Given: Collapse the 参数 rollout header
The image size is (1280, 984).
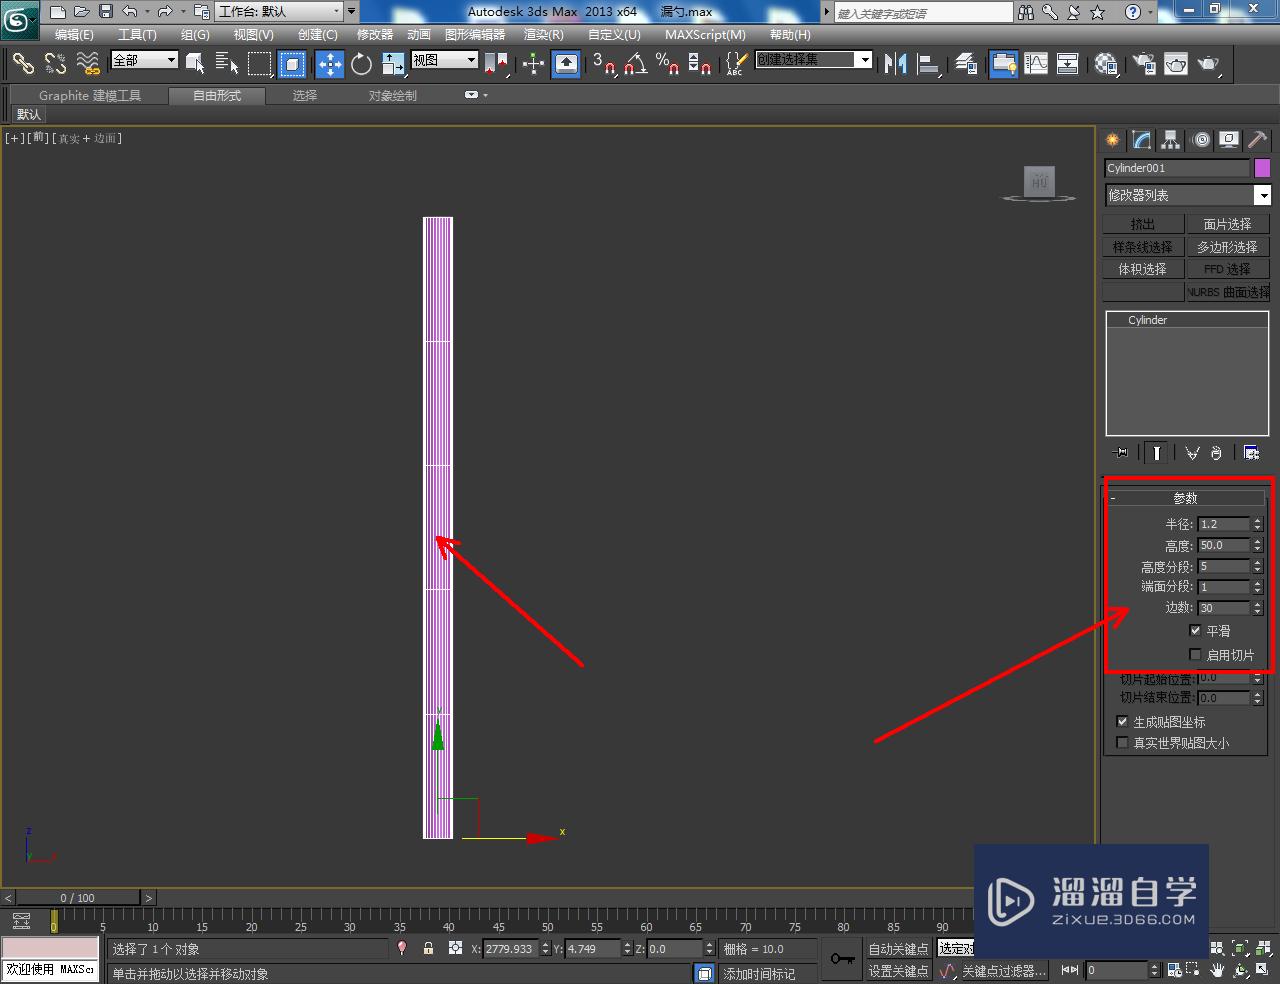Looking at the screenshot, I should [1186, 498].
